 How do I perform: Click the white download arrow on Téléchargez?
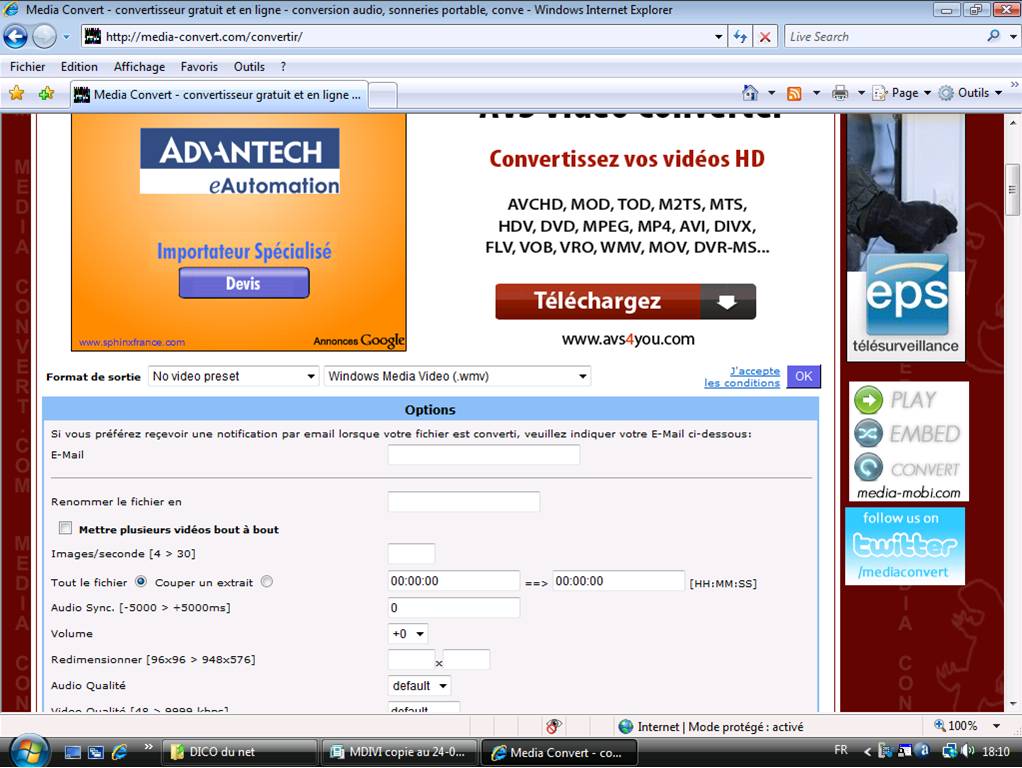tap(727, 302)
